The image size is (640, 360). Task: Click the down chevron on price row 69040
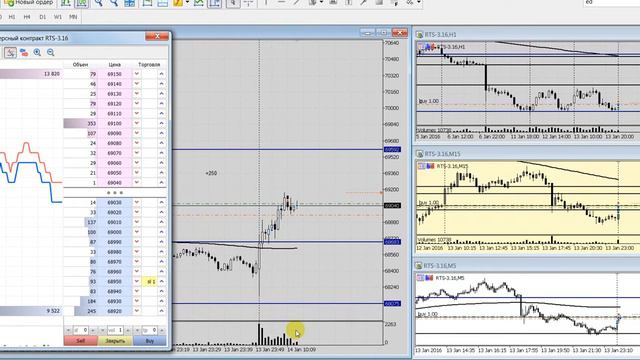[x=137, y=182]
